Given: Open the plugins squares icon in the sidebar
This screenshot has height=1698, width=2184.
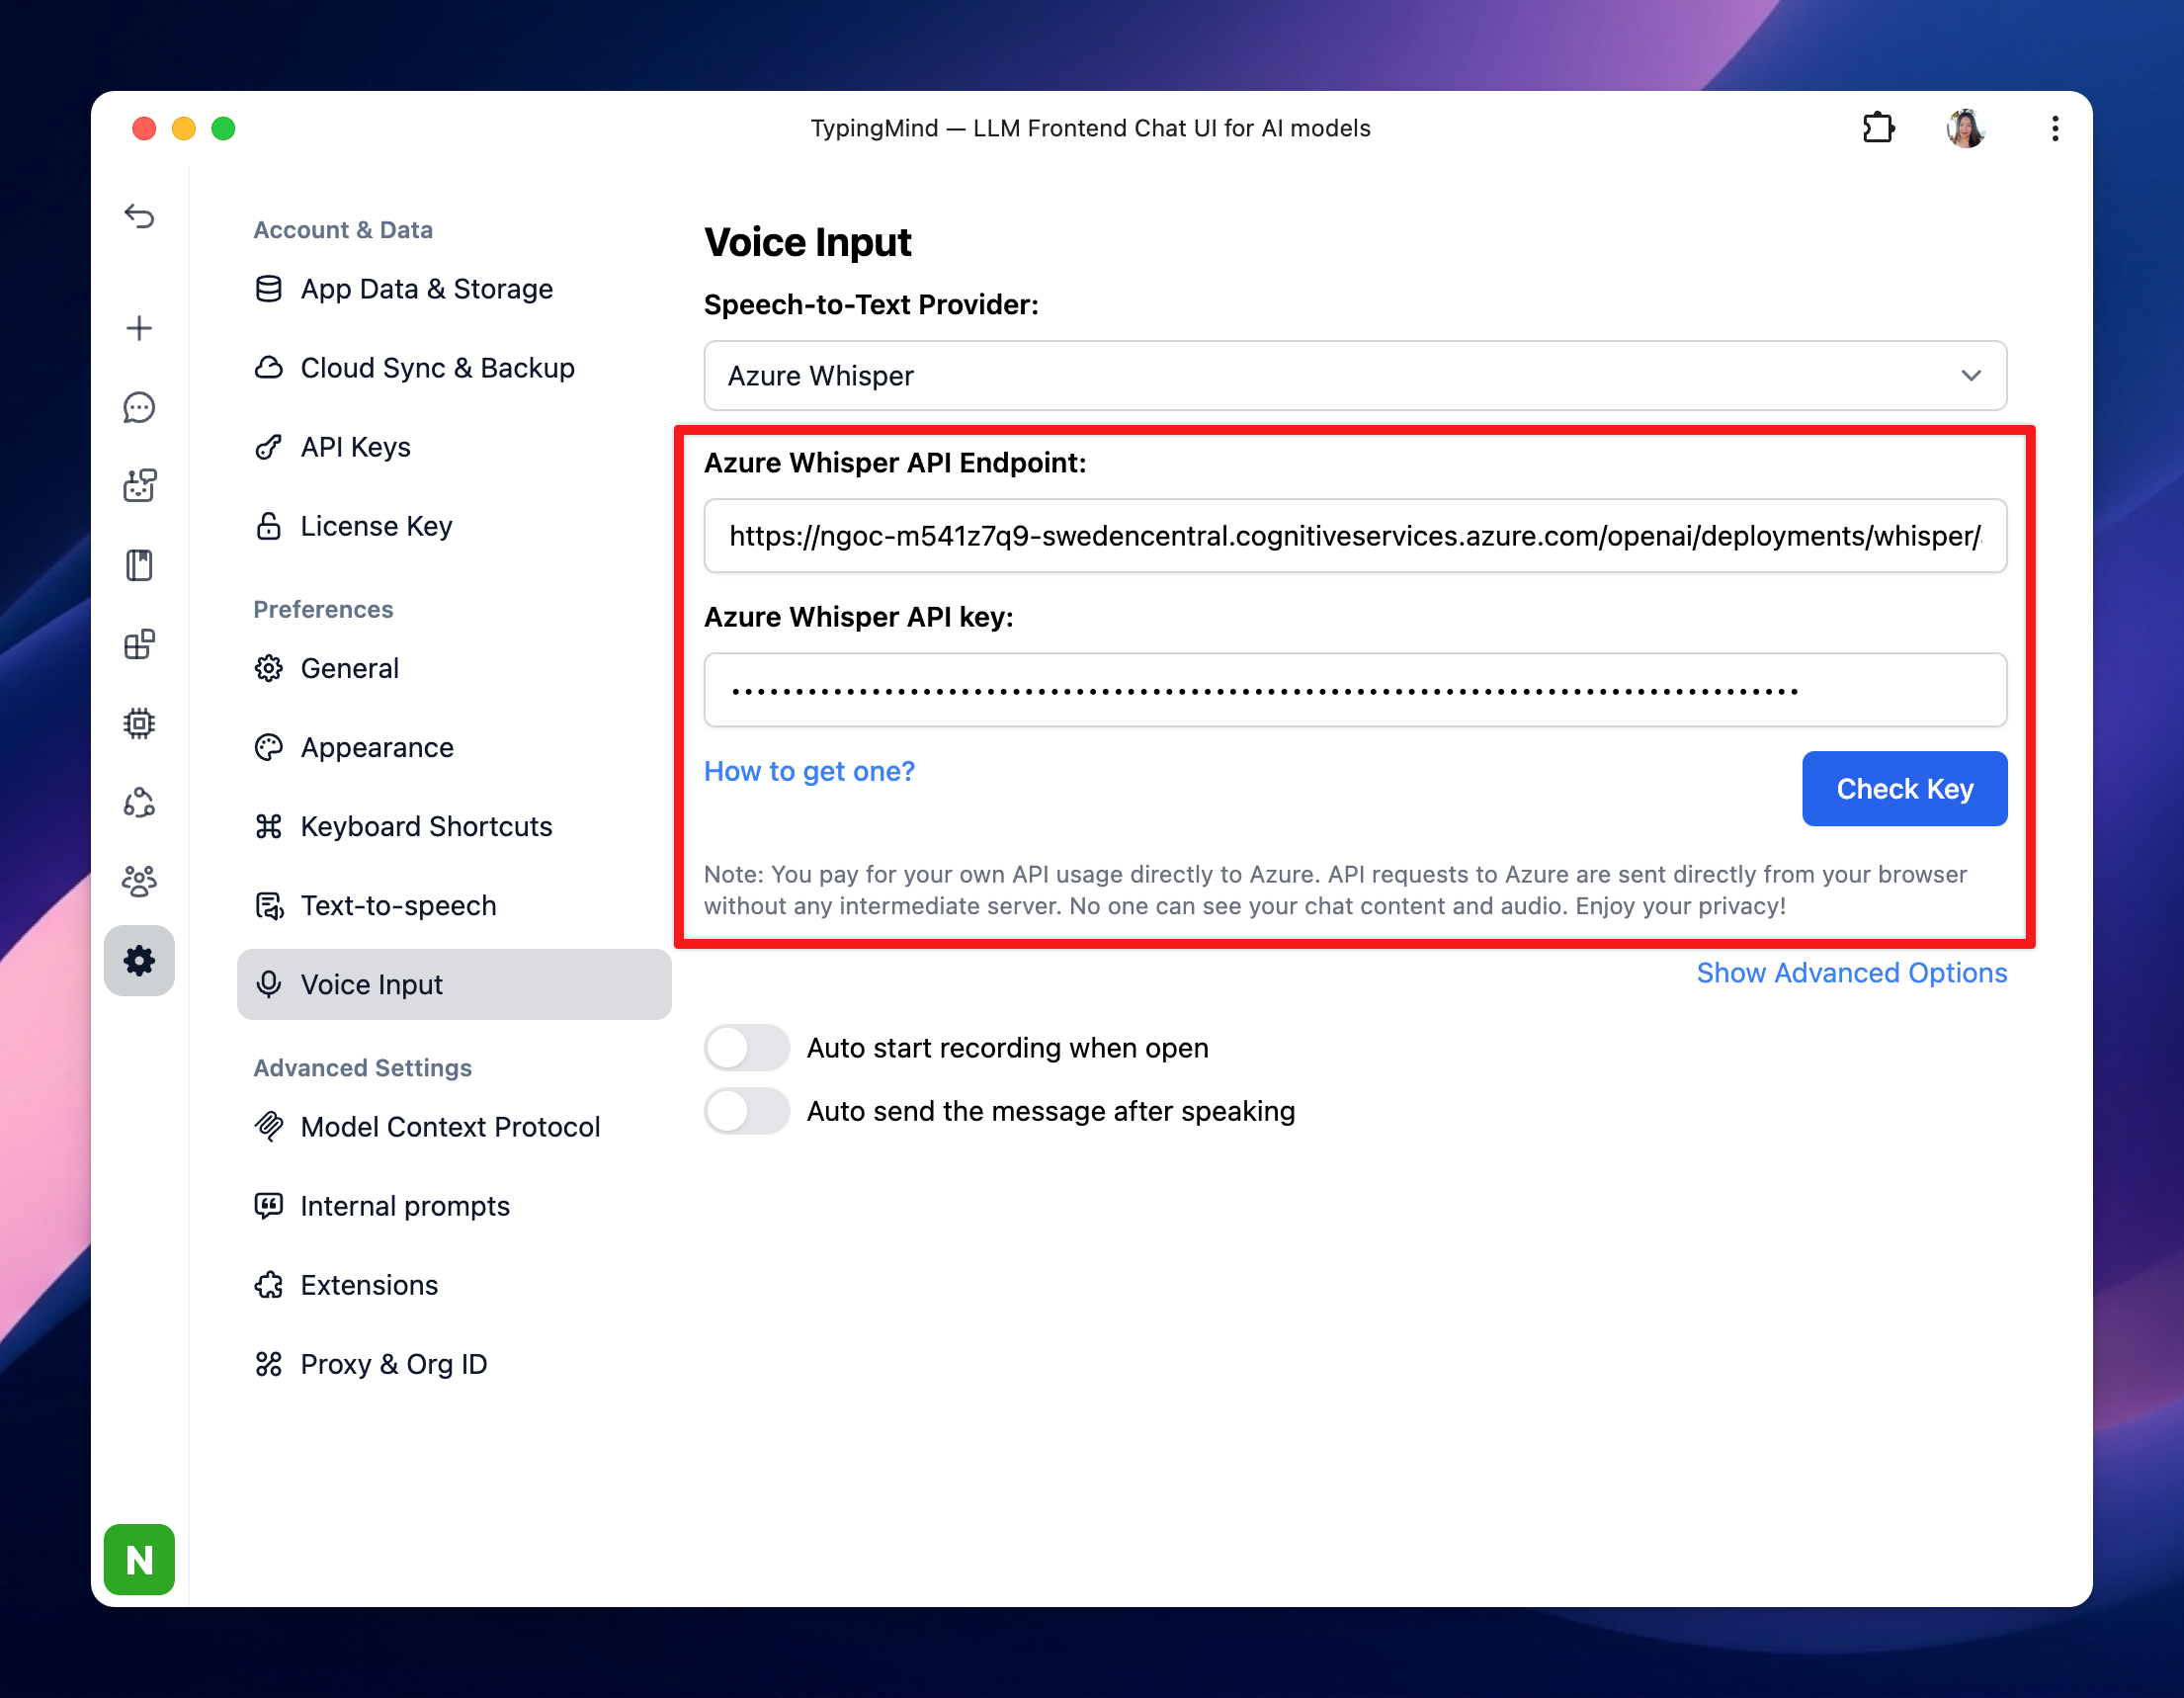Looking at the screenshot, I should (139, 644).
